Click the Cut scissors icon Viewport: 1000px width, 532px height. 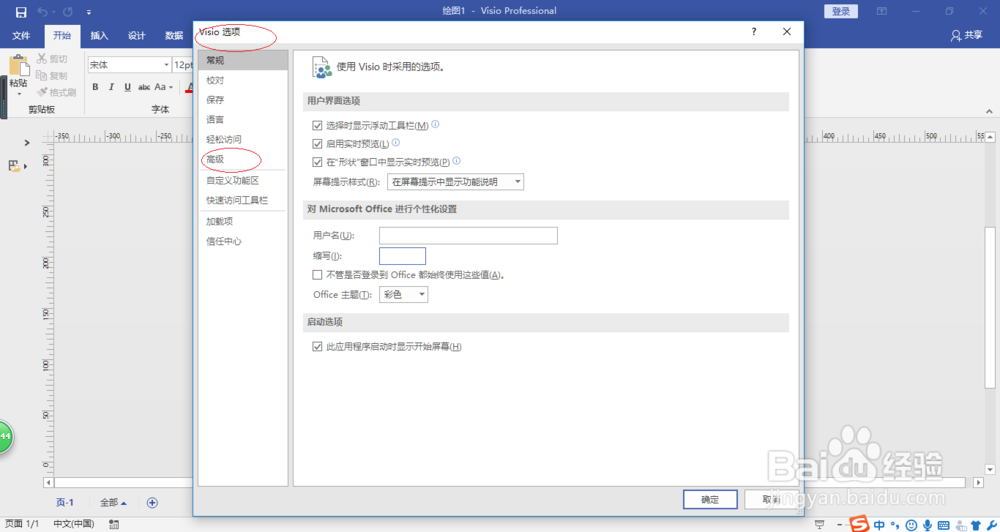pyautogui.click(x=42, y=59)
